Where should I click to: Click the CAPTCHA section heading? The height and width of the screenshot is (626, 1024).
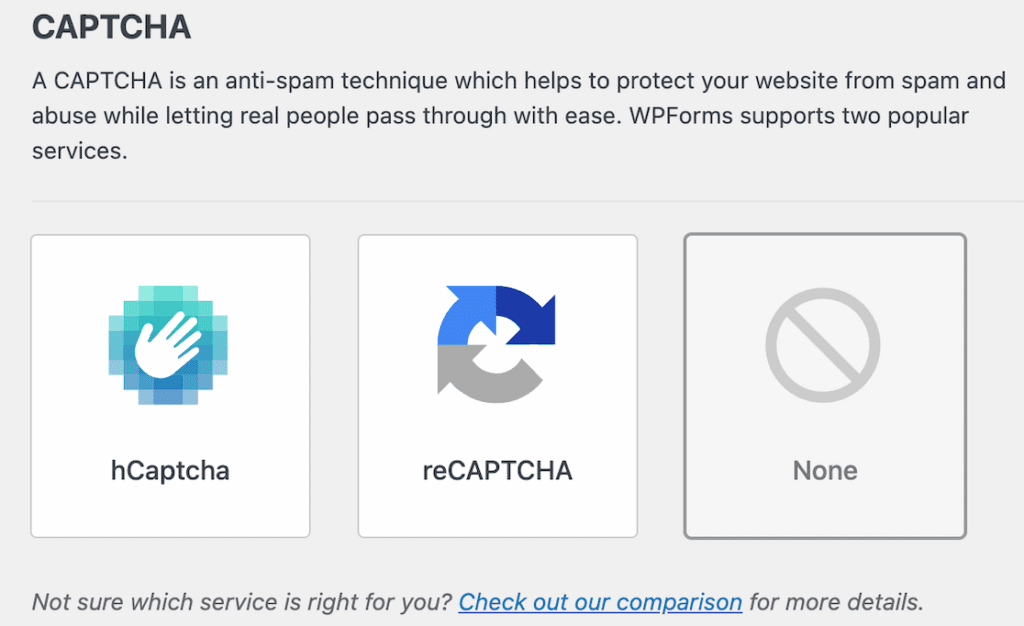coord(111,27)
